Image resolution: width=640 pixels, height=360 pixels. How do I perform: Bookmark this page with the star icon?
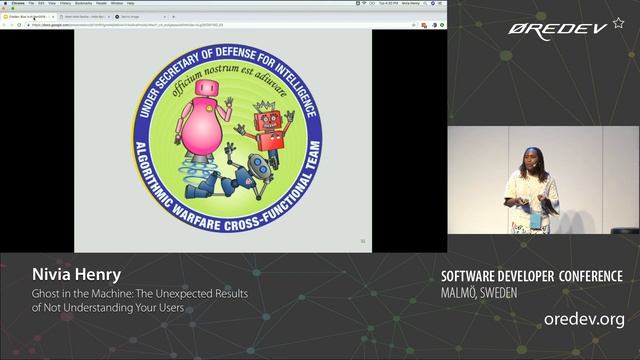[x=413, y=25]
